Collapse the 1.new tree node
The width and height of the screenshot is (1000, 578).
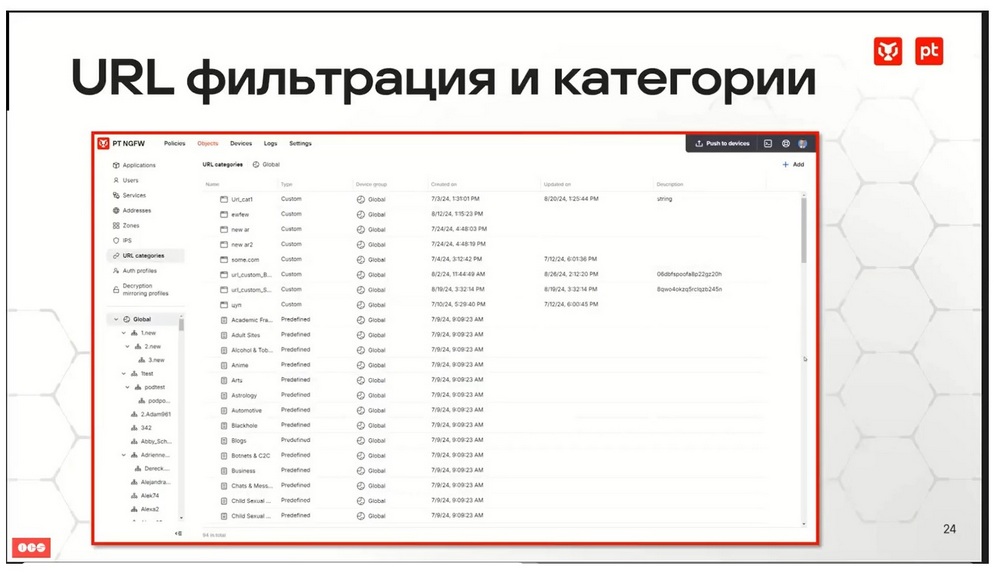124,333
